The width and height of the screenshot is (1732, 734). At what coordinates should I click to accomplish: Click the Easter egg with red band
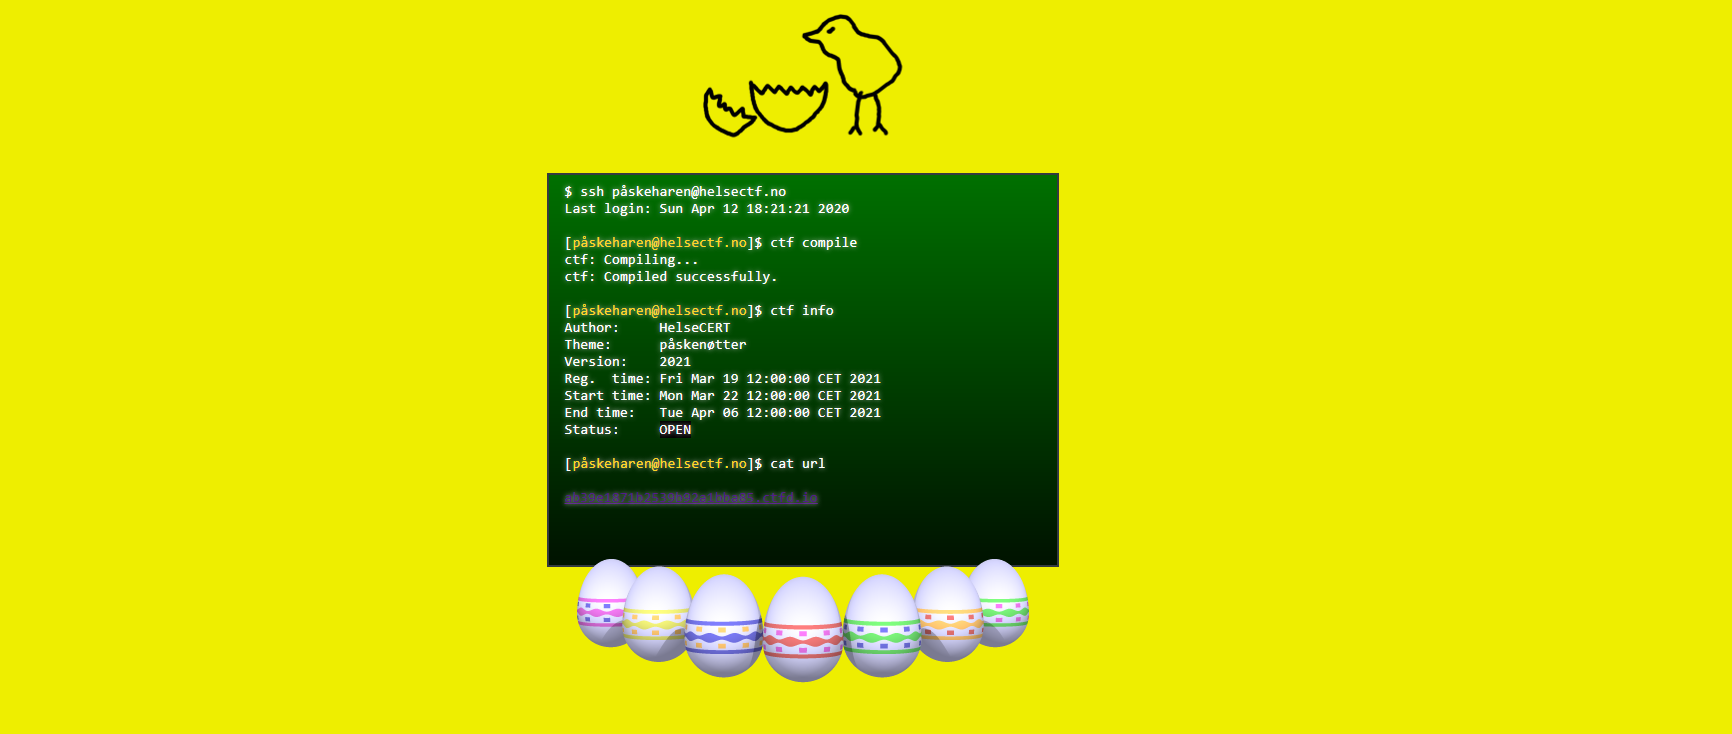tap(803, 630)
